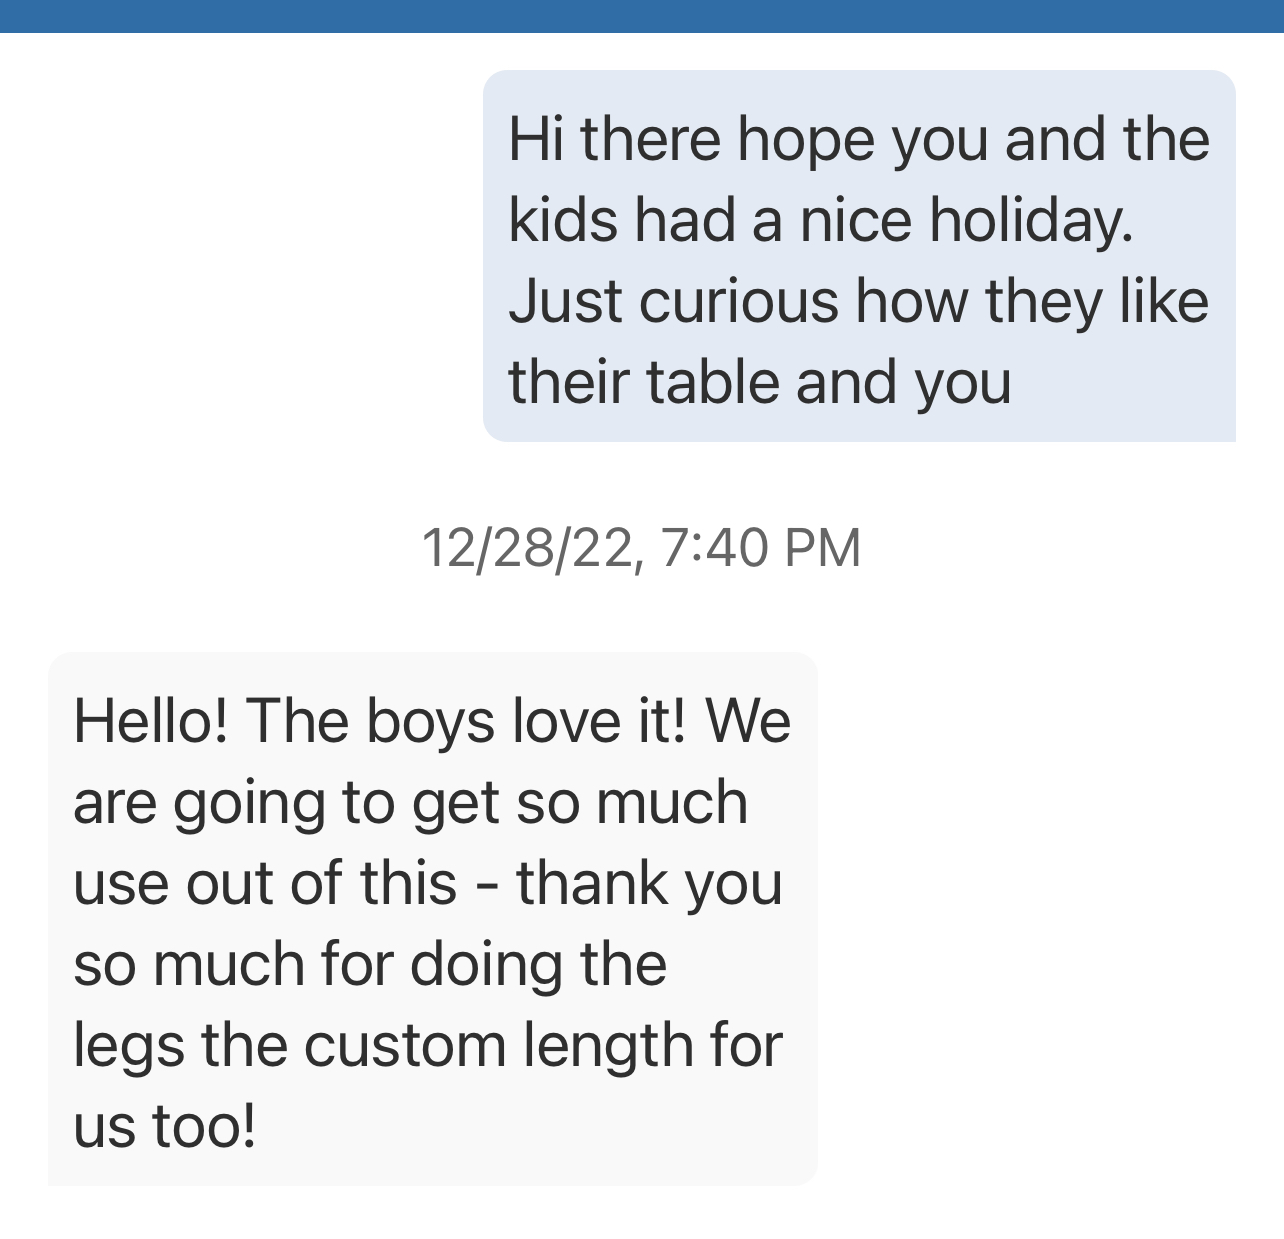Image resolution: width=1284 pixels, height=1239 pixels.
Task: Click the word "holiday" in sent message
Action: coord(1030,220)
